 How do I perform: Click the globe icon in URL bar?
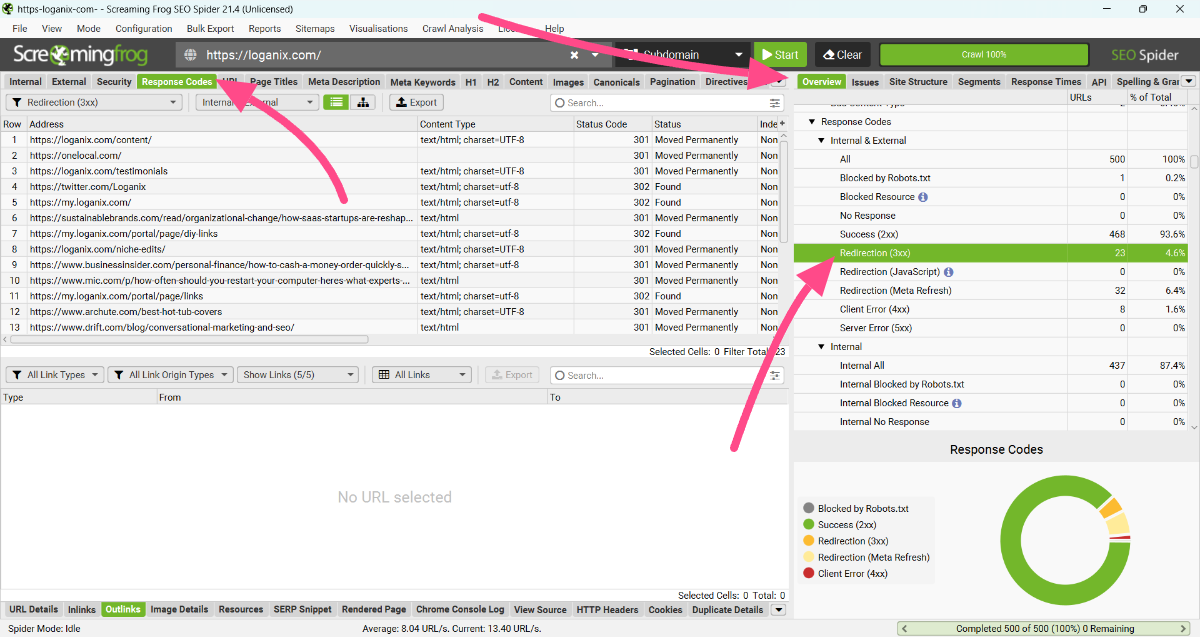click(191, 55)
